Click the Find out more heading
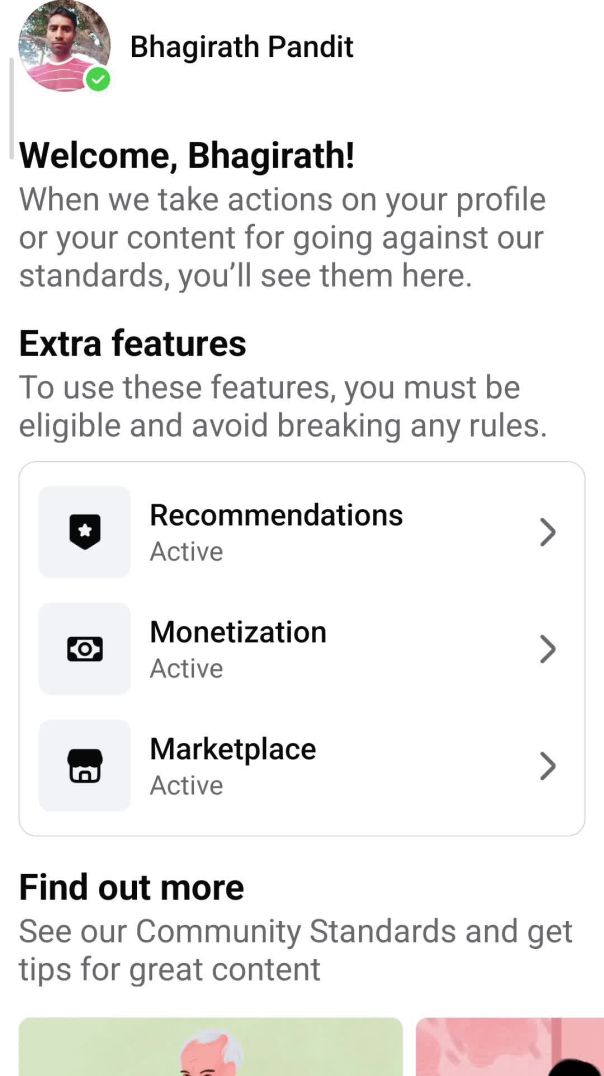This screenshot has width=604, height=1076. pos(132,887)
